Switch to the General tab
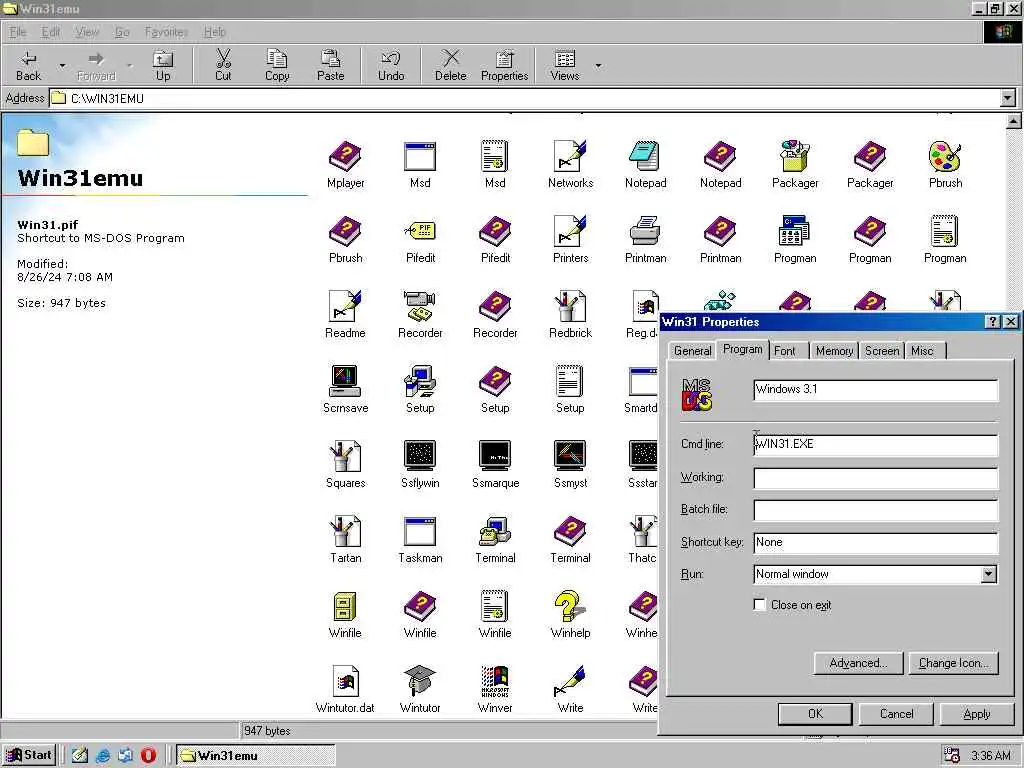This screenshot has height=768, width=1024. tap(692, 351)
